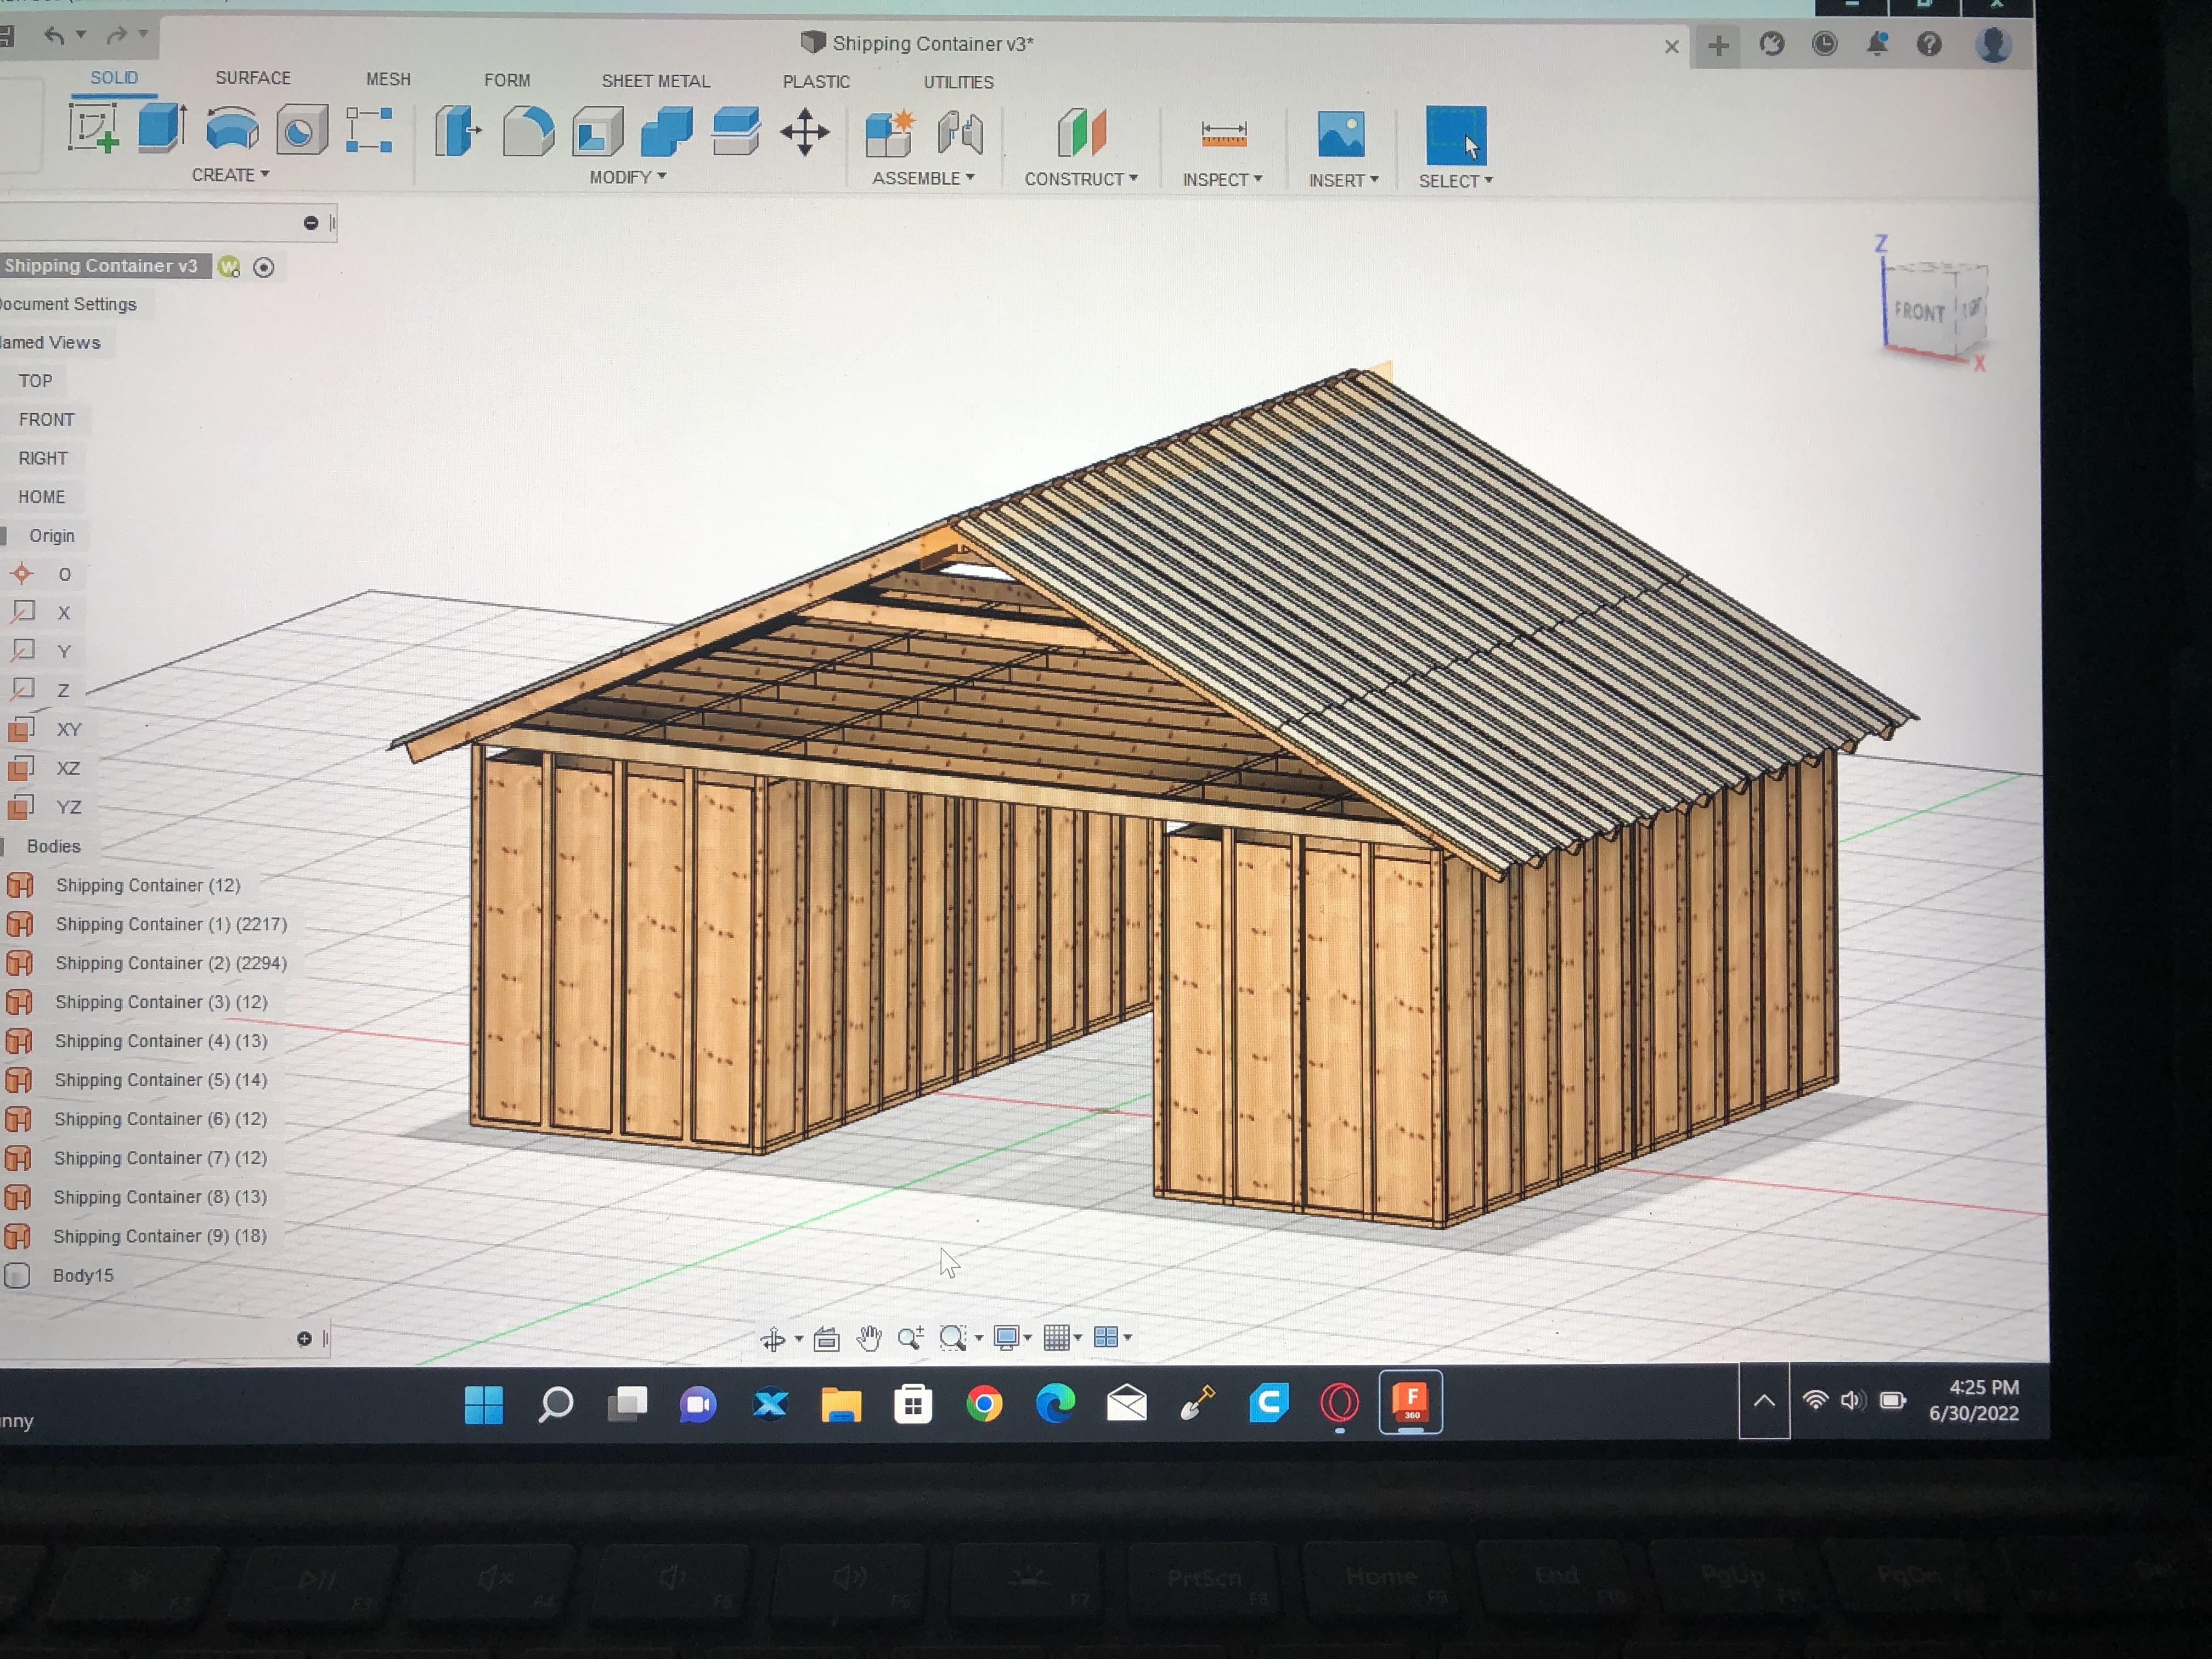2212x1659 pixels.
Task: Toggle visibility of Shipping Container (9)
Action: point(18,1236)
